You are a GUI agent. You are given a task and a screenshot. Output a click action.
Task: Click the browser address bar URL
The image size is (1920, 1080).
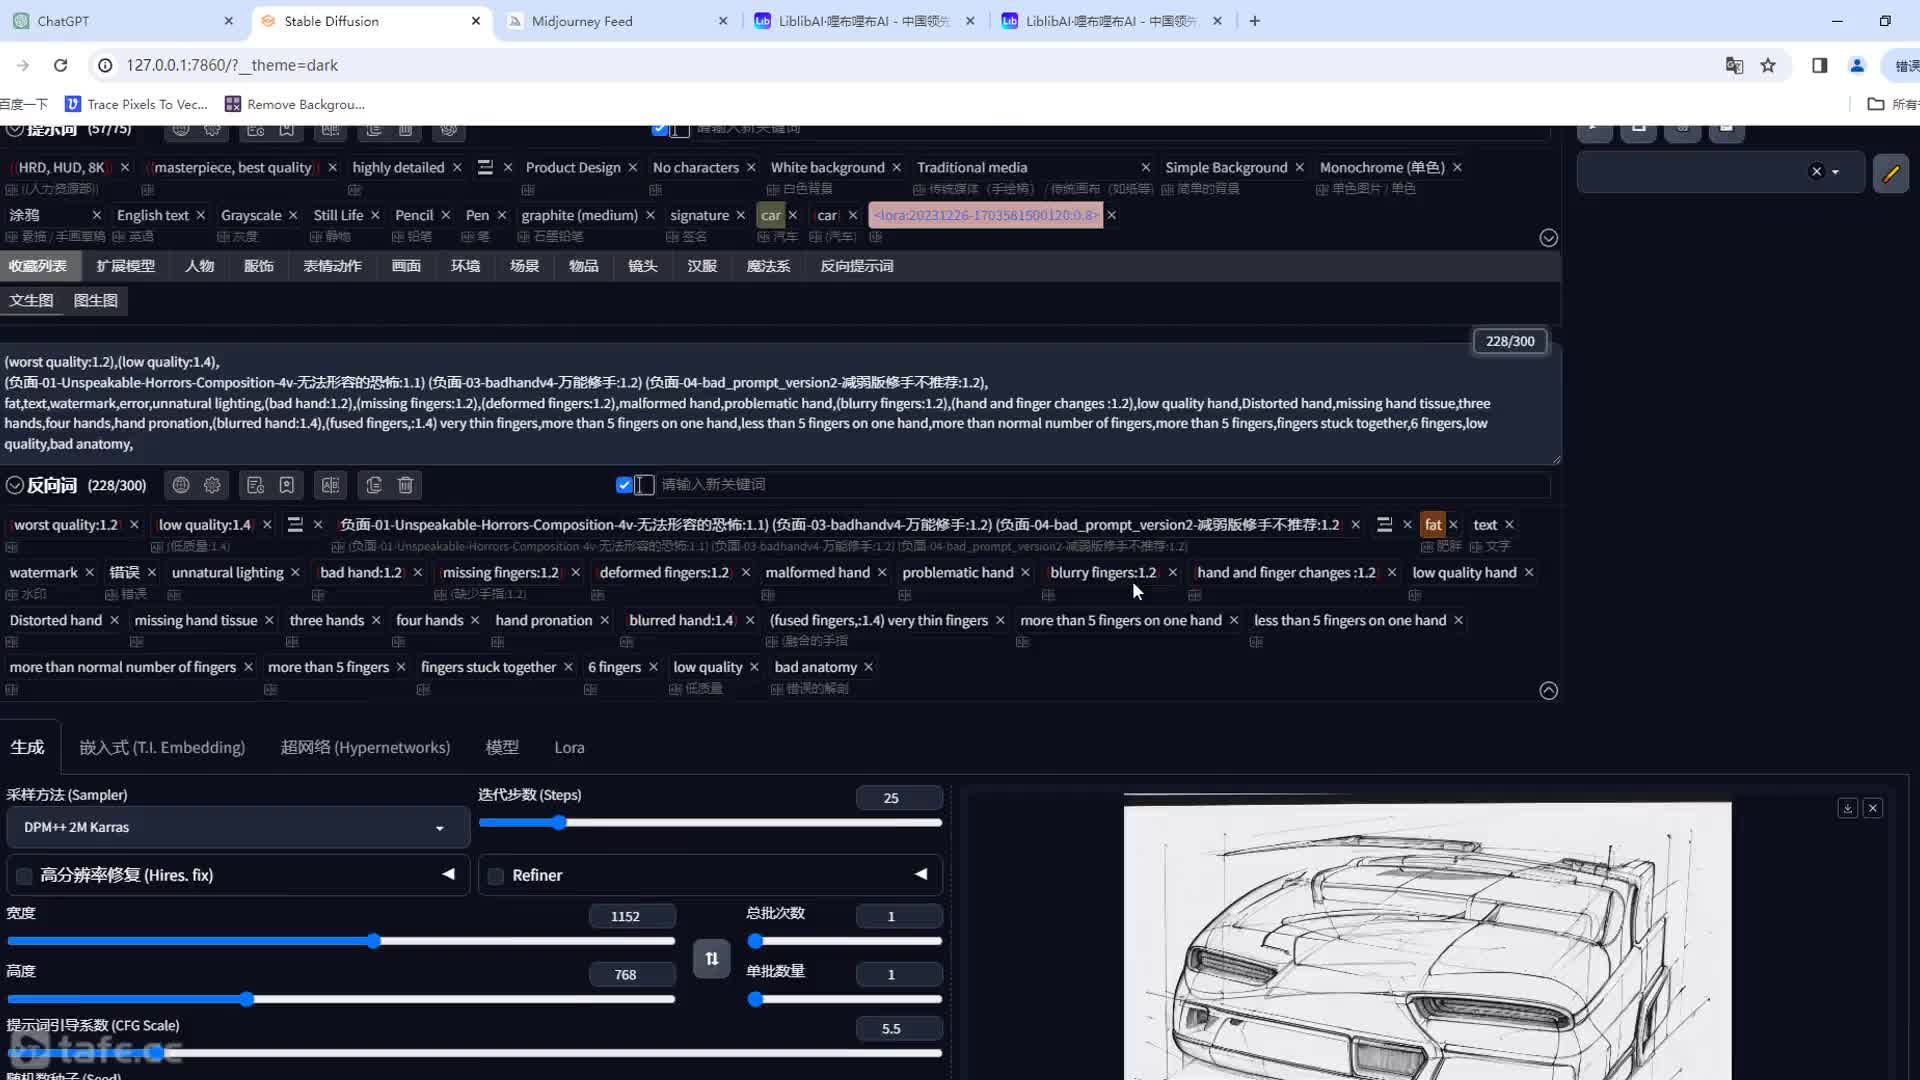(232, 65)
